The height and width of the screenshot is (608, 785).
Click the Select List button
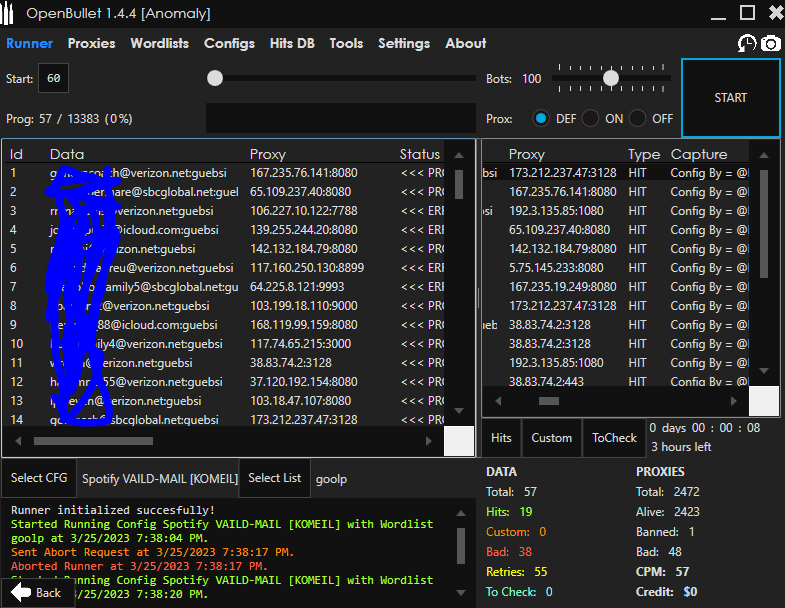[275, 478]
